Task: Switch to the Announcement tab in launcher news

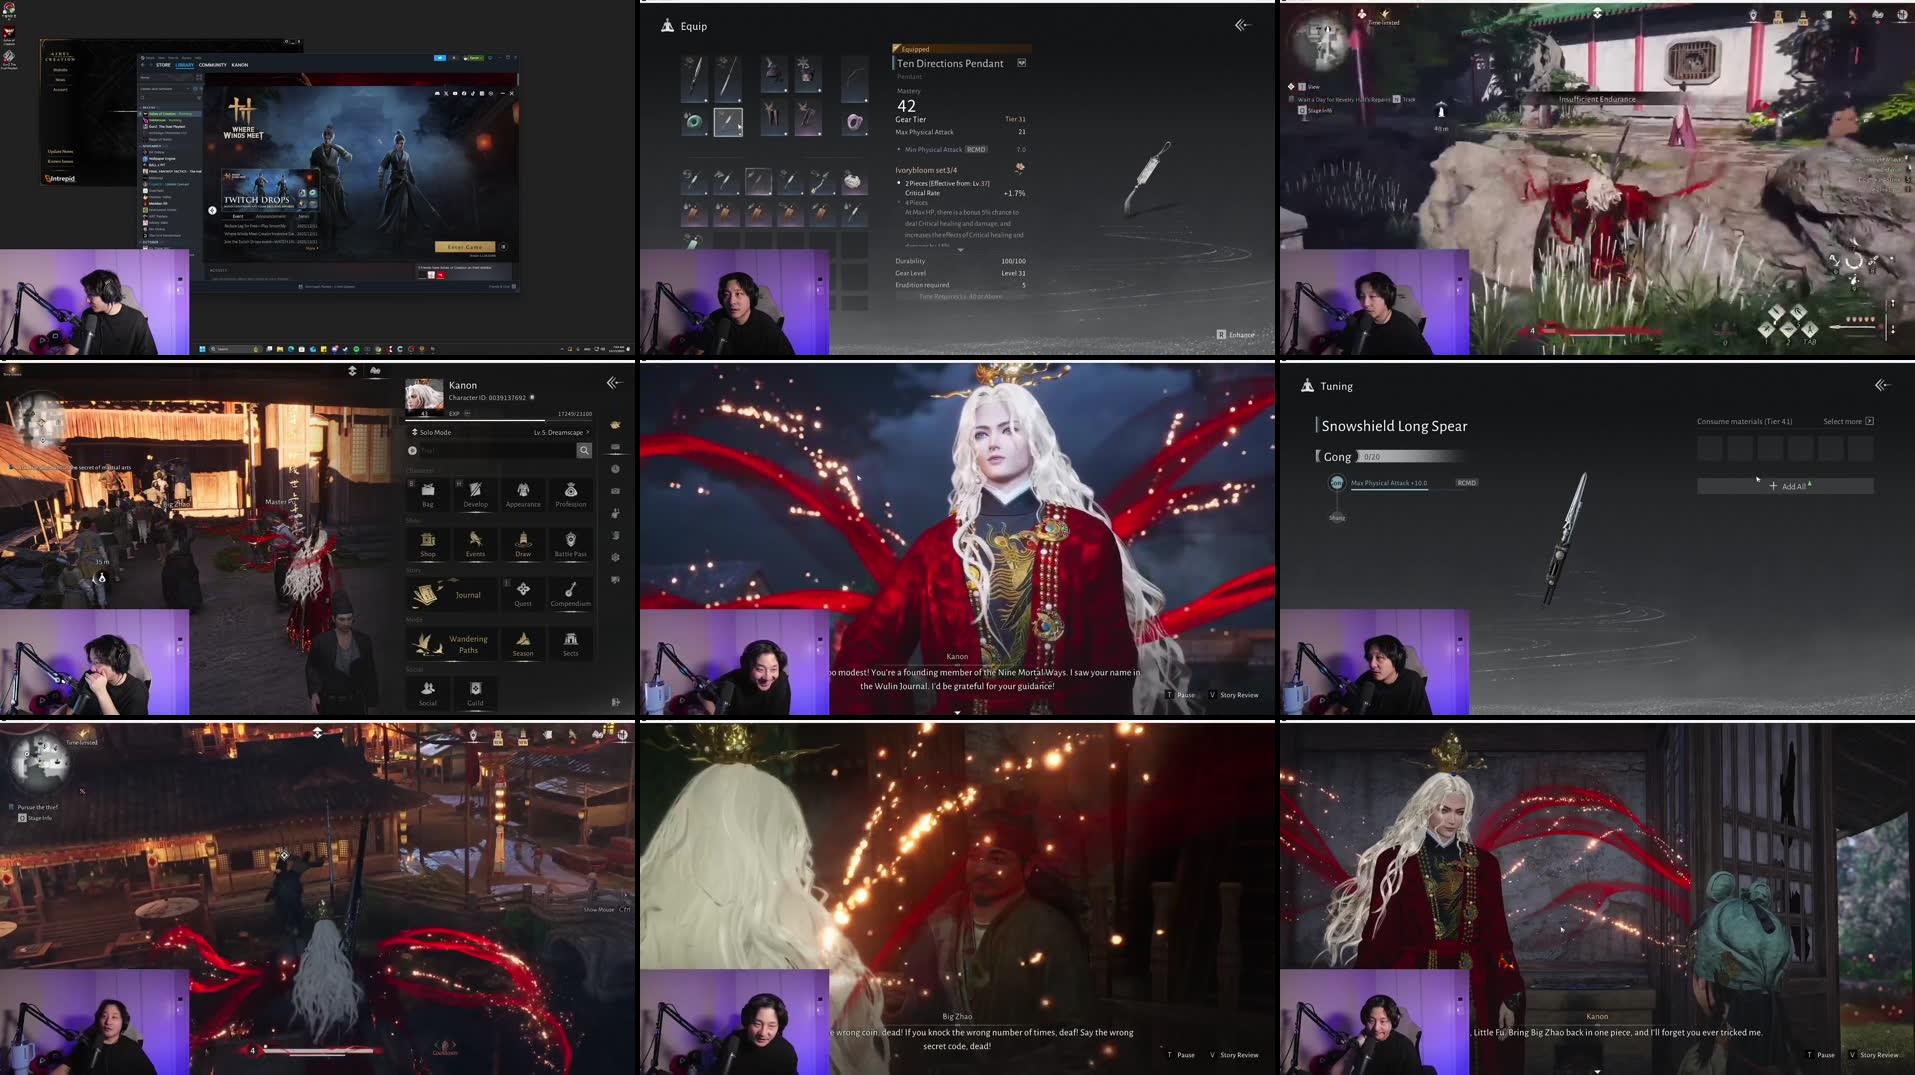Action: [271, 216]
